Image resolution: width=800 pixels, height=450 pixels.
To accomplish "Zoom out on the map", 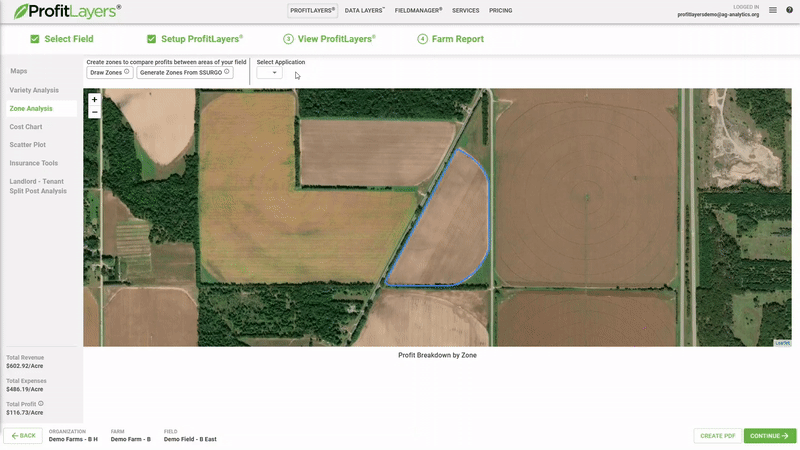I will pos(94,112).
